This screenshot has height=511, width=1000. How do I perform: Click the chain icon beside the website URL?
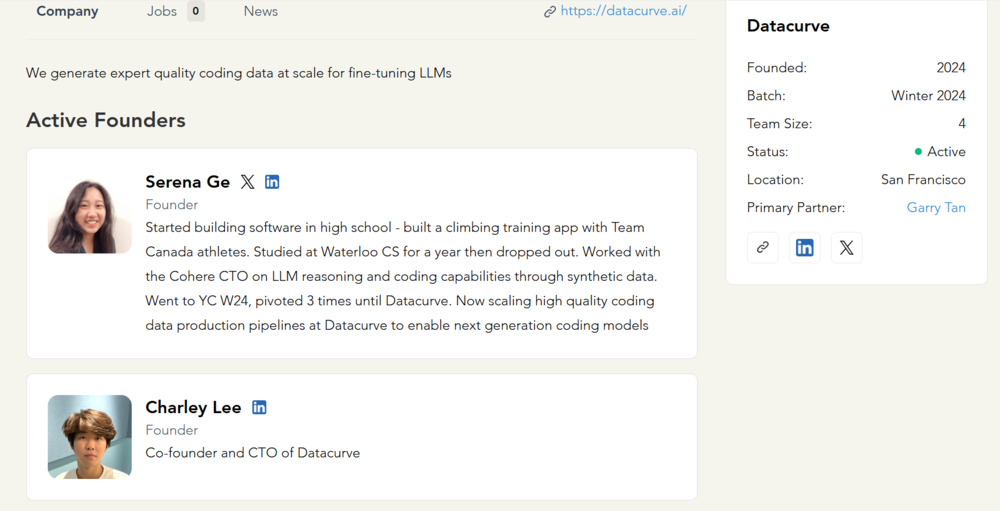click(550, 12)
